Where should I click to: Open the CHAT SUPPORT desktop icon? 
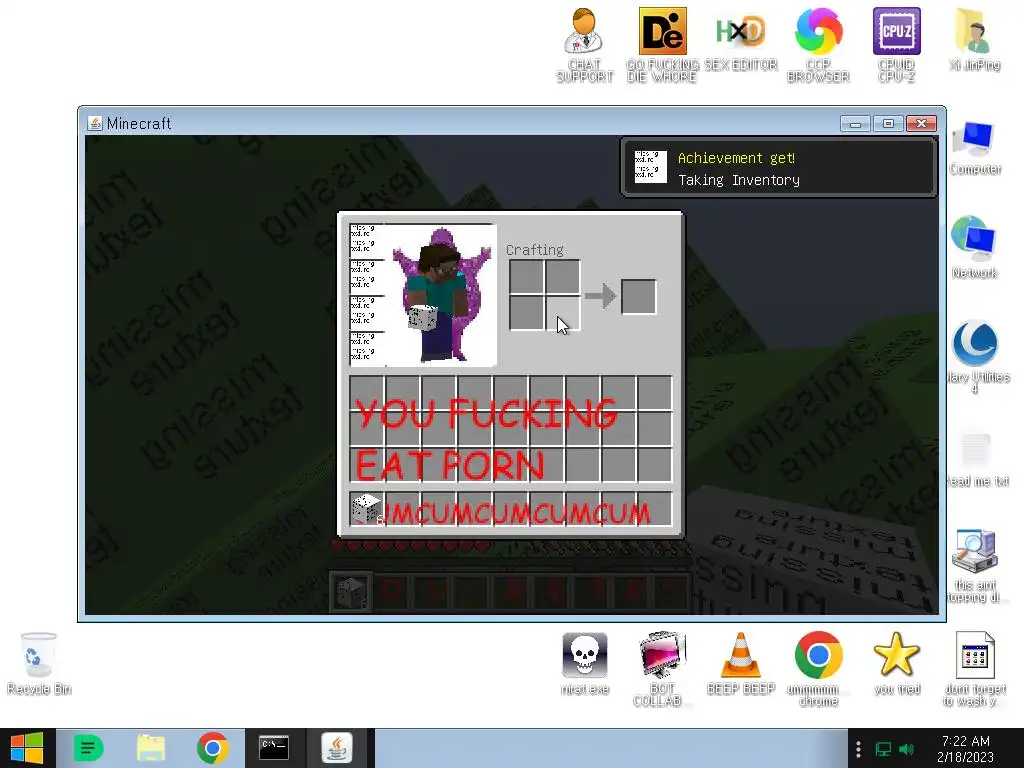pos(584,44)
